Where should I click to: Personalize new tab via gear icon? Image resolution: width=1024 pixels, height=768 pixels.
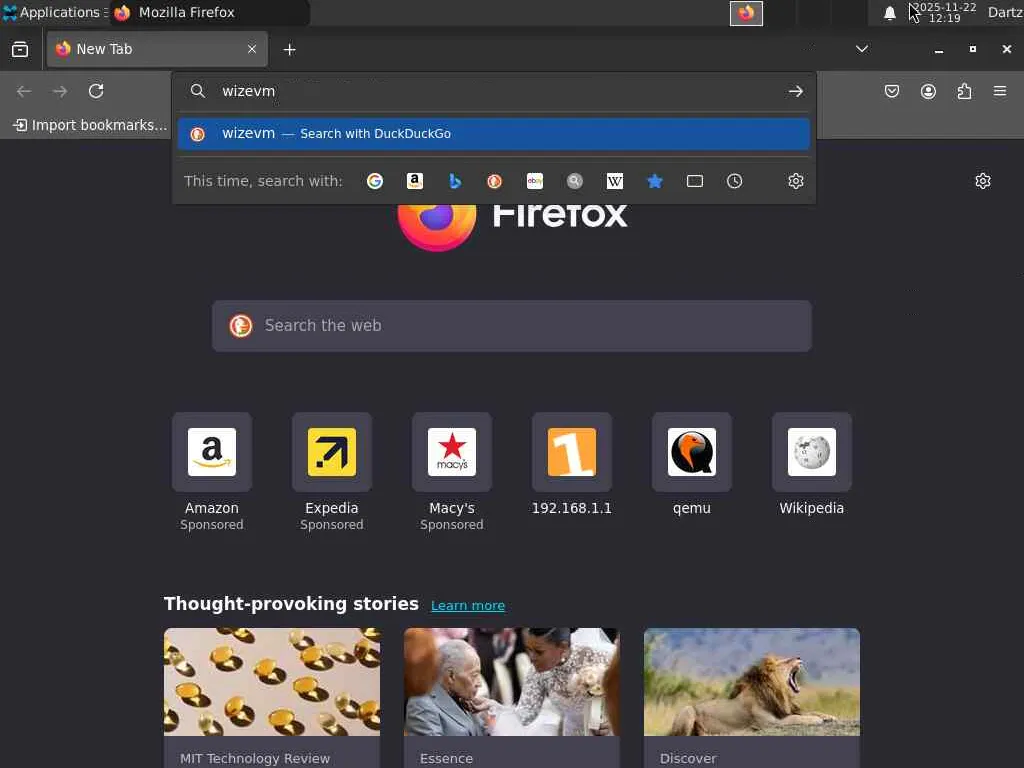coord(983,181)
